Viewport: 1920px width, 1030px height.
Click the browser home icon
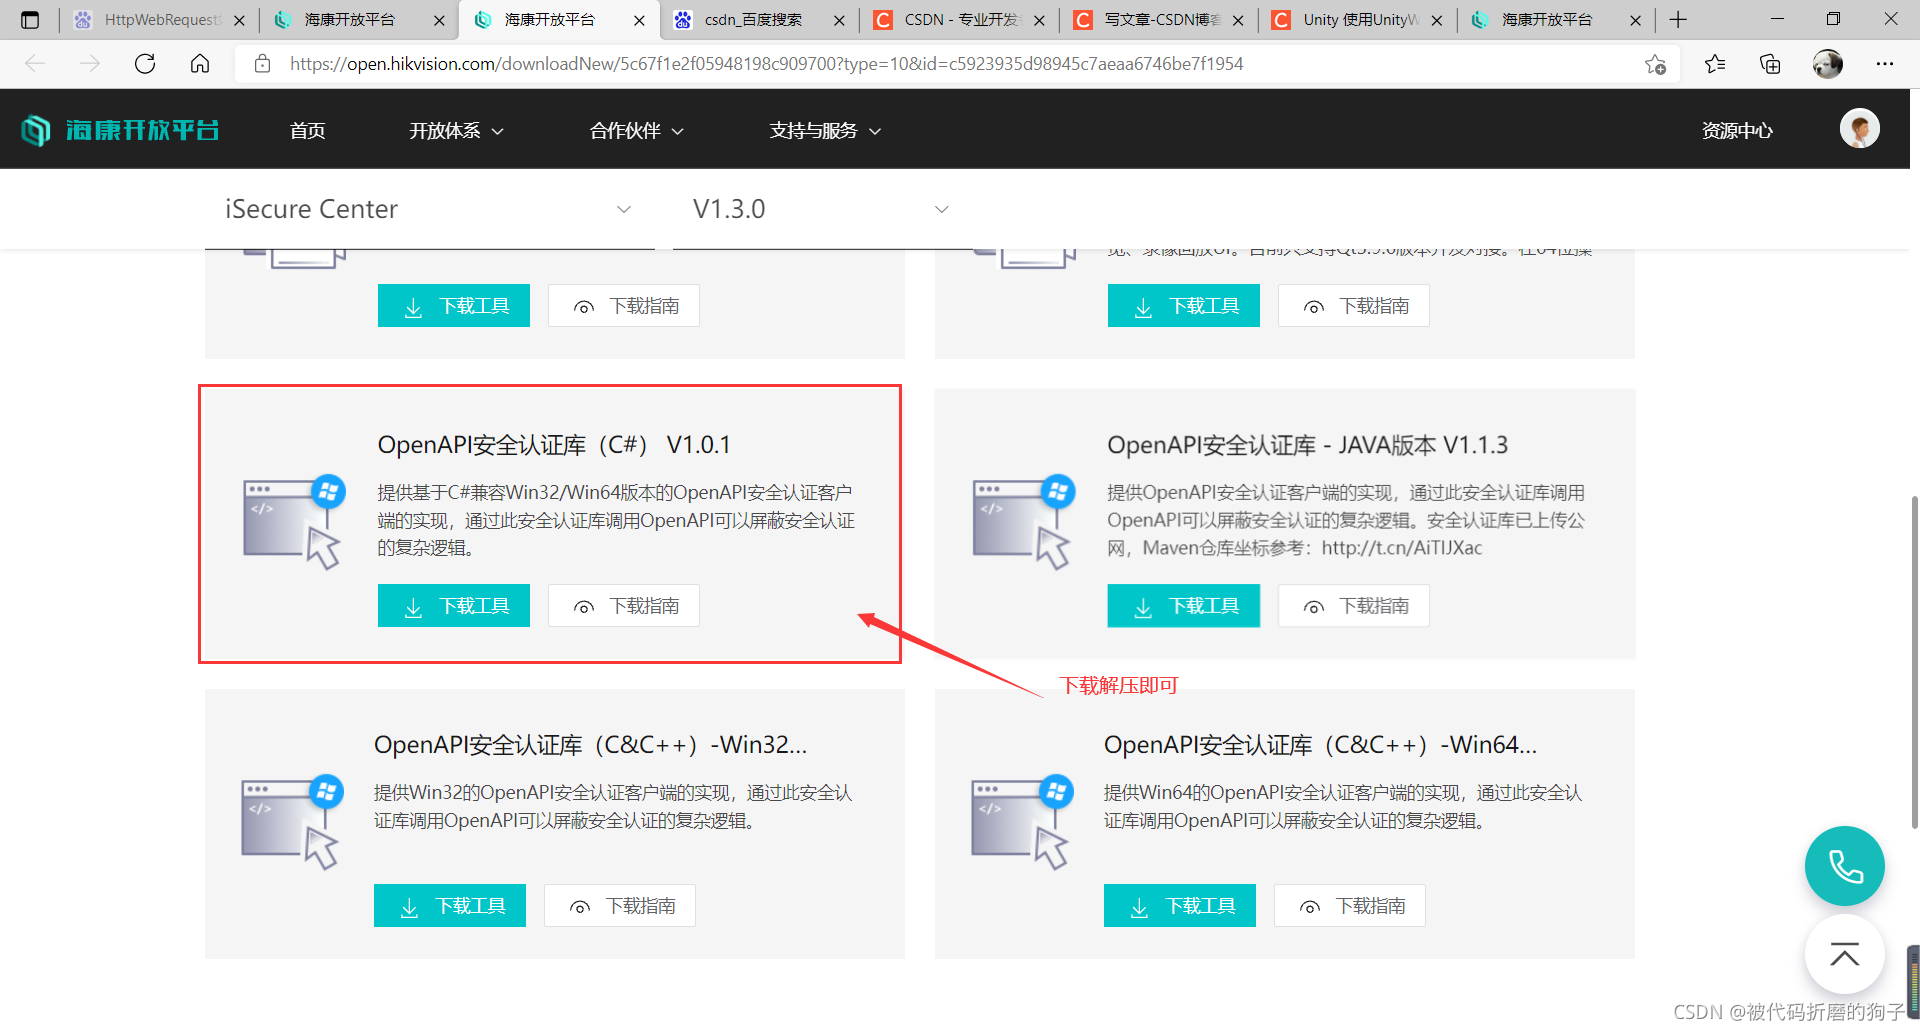click(200, 64)
